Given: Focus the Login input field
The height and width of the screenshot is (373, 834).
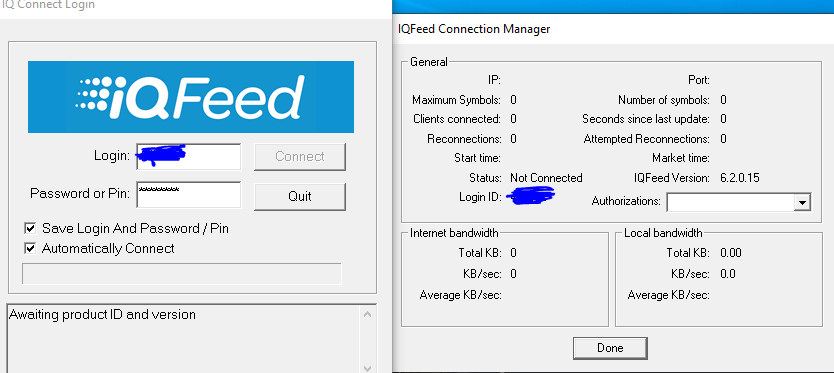Looking at the screenshot, I should 189,156.
